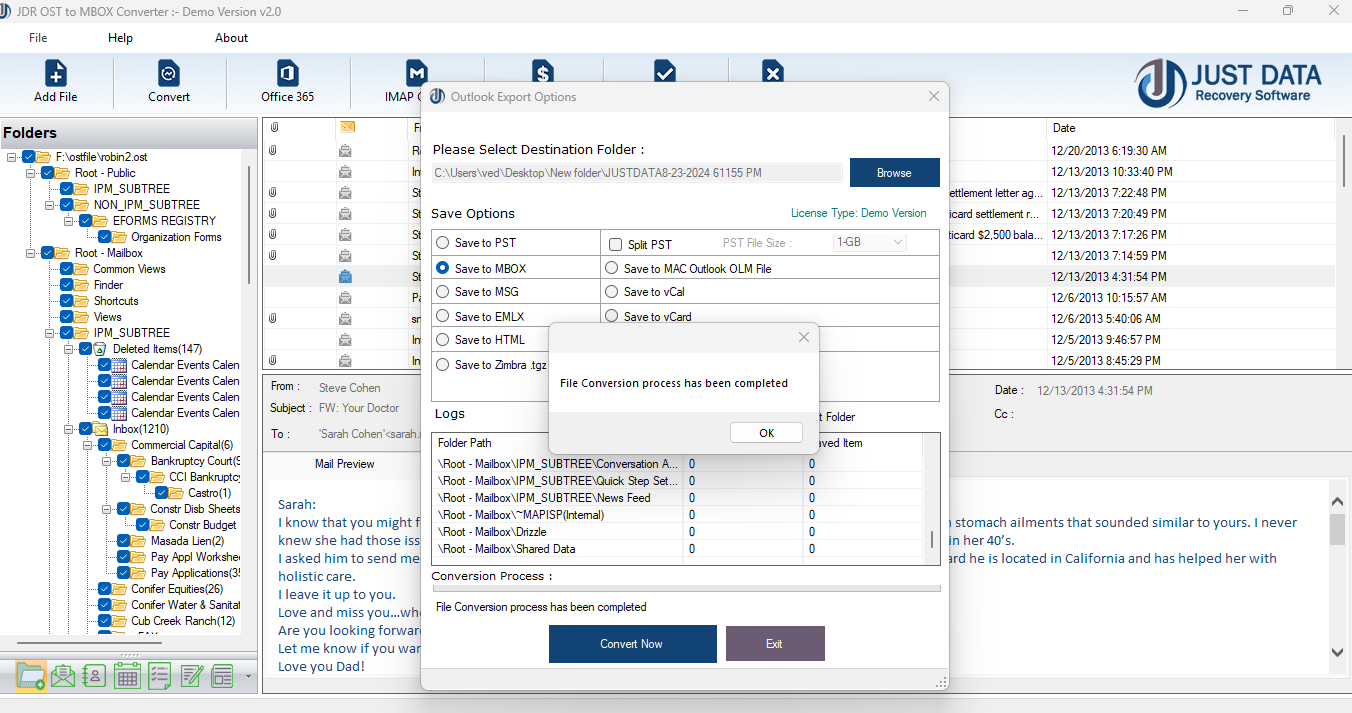Collapse the NON_IPM_SUBTREE node
The height and width of the screenshot is (713, 1352).
coord(50,205)
